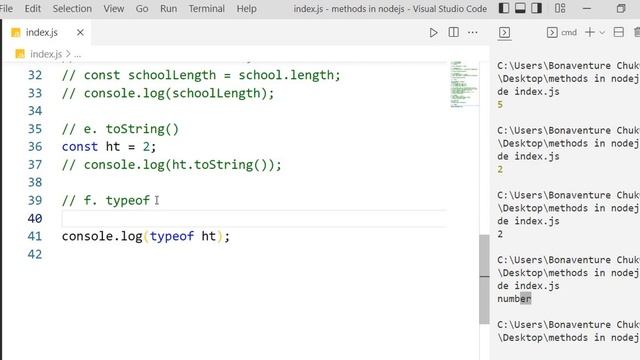Run the code with the play icon
640x360 pixels.
point(433,33)
